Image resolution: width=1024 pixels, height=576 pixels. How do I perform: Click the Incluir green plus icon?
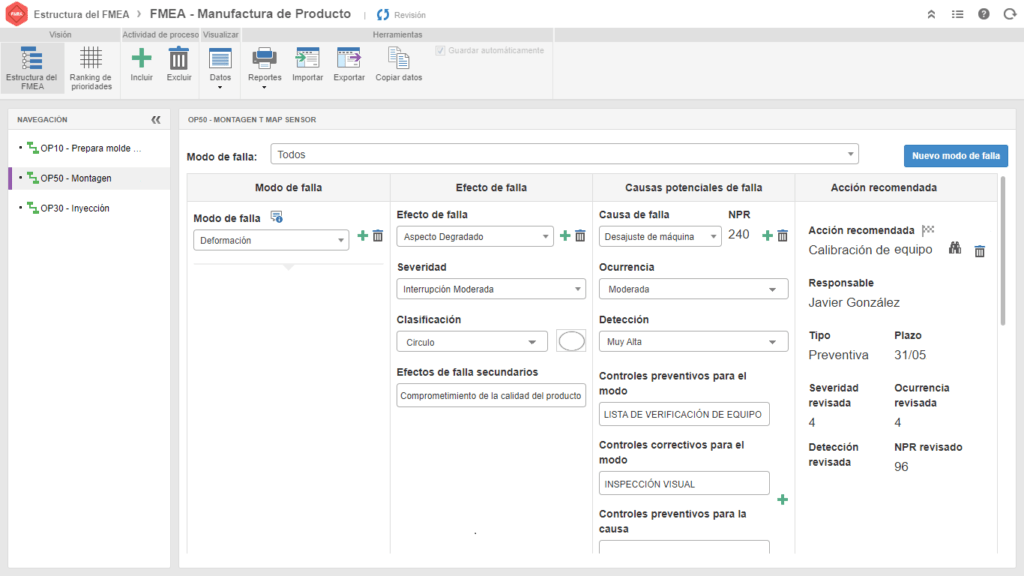point(142,59)
